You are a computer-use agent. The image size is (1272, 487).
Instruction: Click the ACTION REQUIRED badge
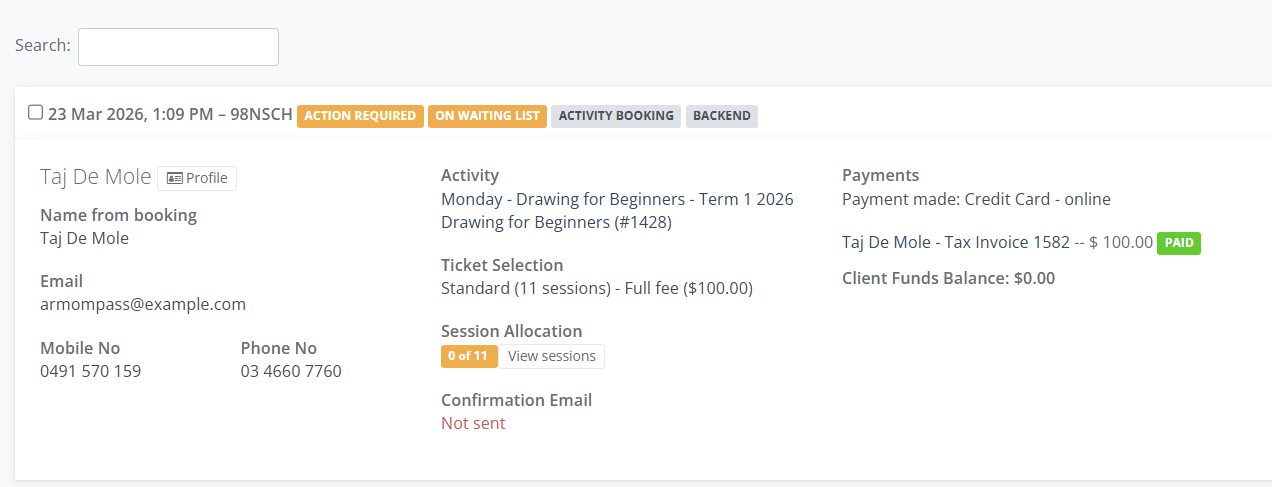360,116
